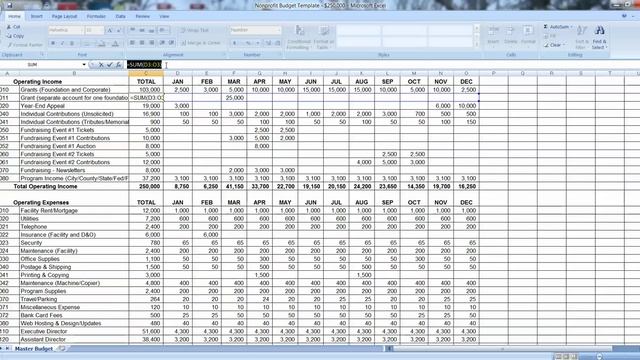Viewport: 640px width, 360px height.
Task: Open the View tab
Action: click(x=164, y=16)
